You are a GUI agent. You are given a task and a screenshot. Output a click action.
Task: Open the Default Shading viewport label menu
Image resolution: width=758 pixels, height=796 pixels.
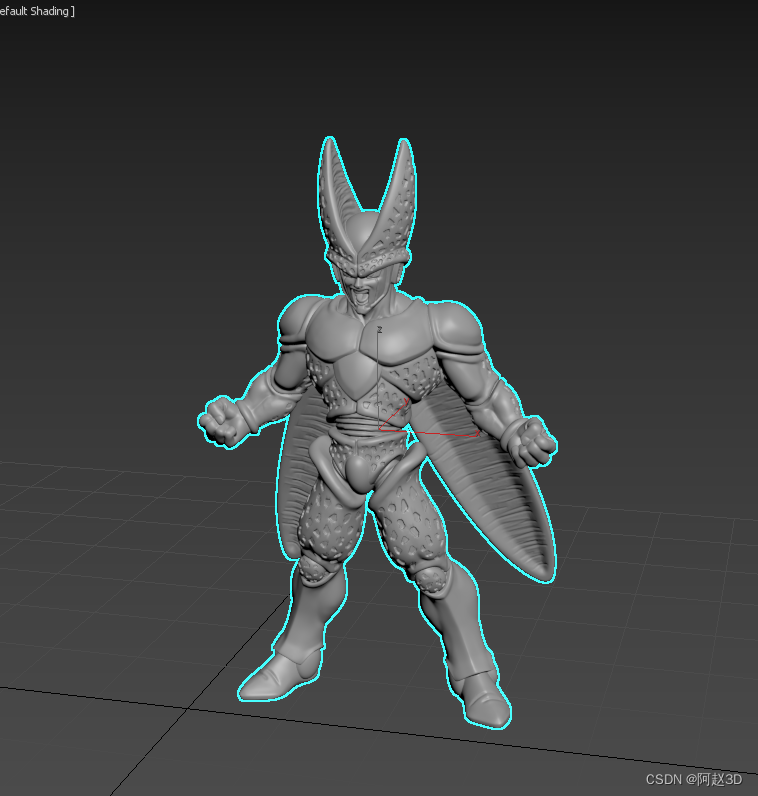tap(36, 11)
